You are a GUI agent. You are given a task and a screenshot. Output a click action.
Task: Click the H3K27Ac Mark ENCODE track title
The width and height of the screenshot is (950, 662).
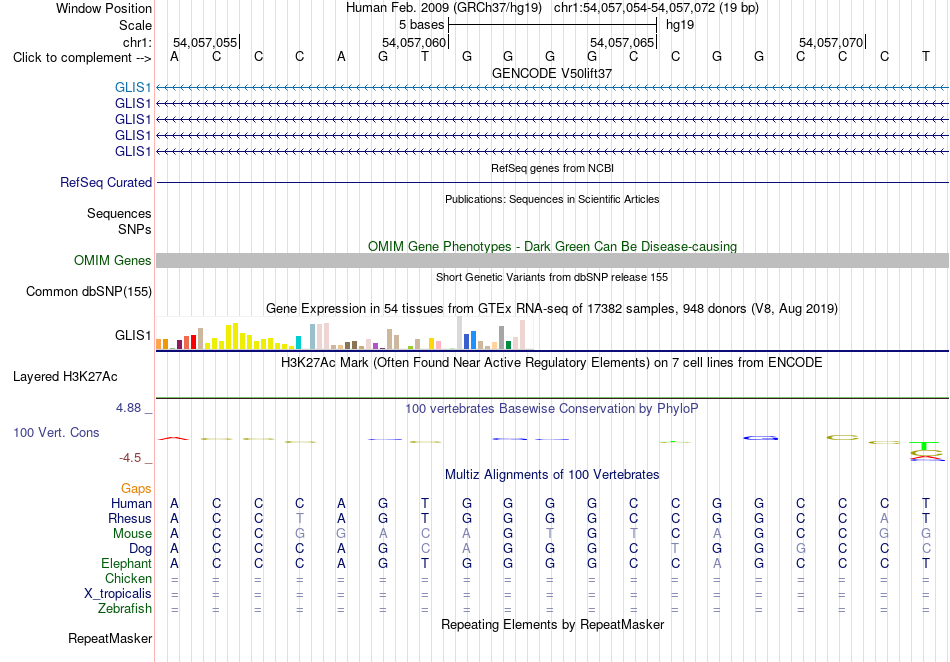click(552, 363)
